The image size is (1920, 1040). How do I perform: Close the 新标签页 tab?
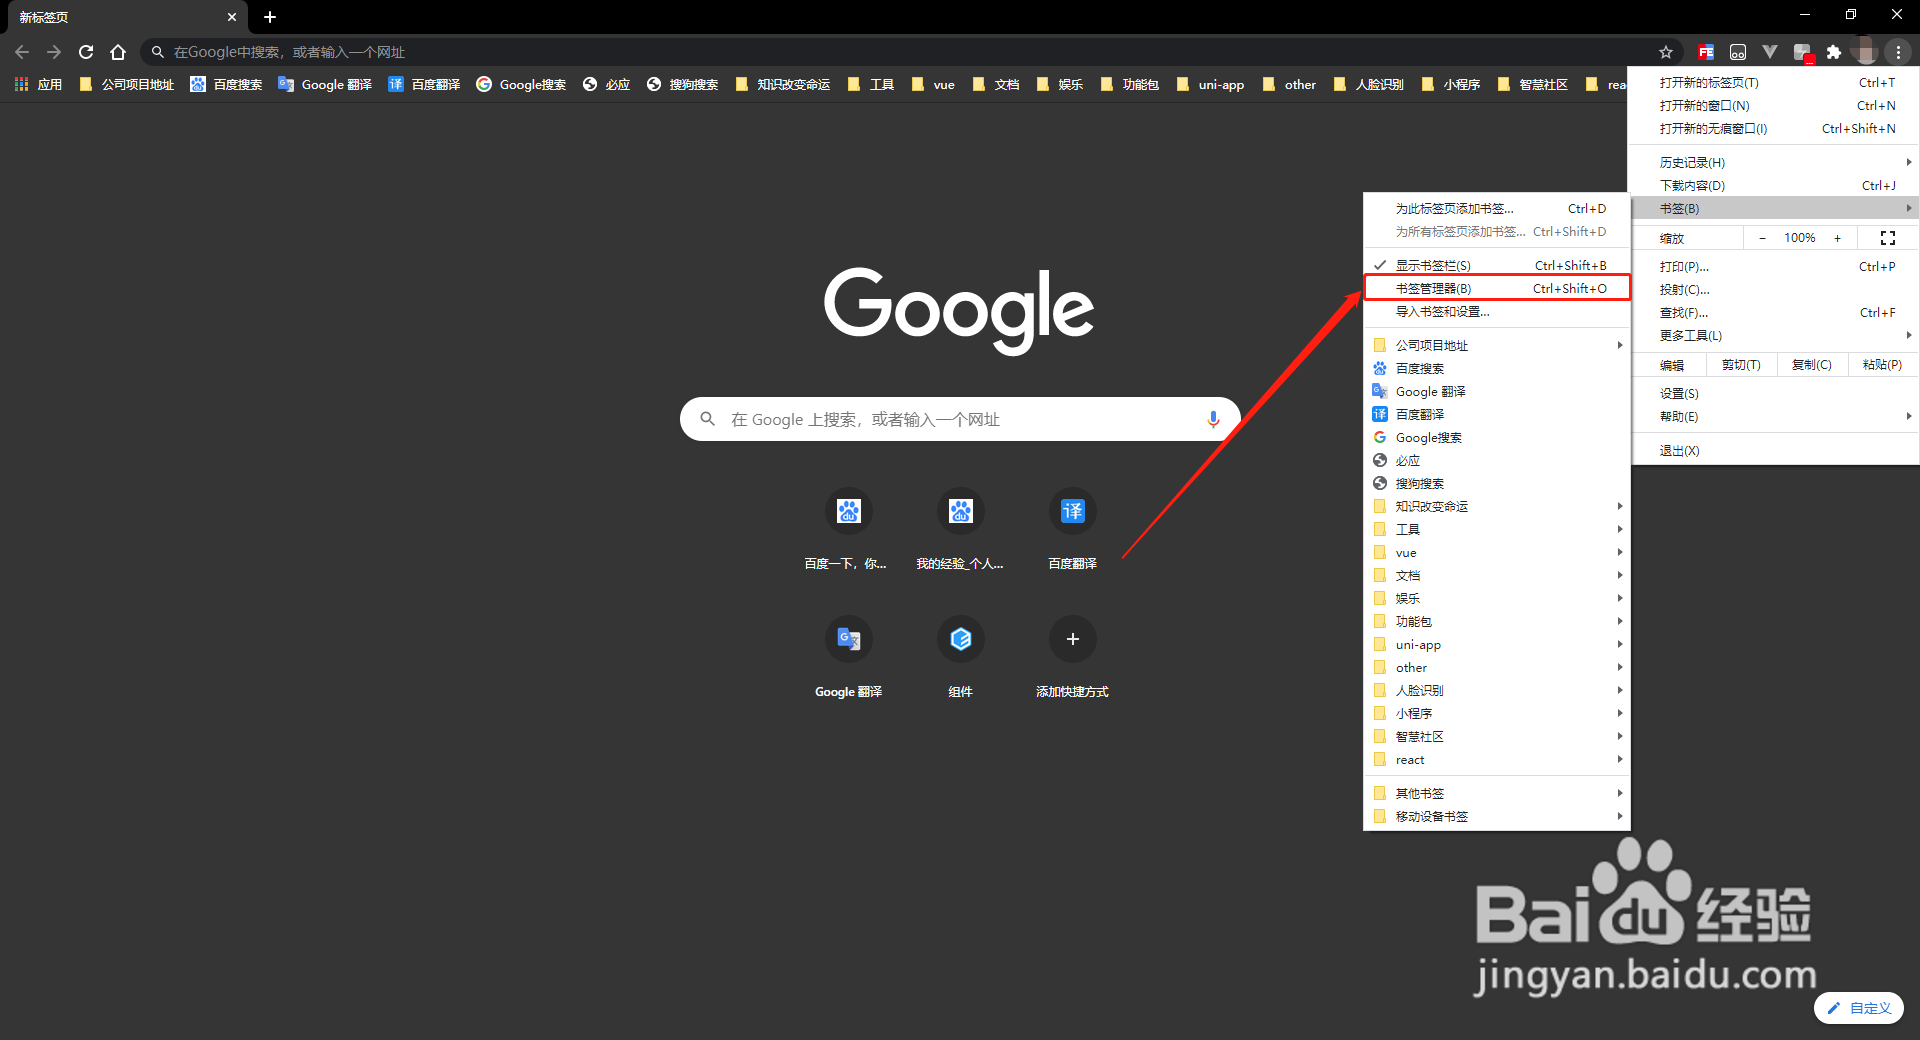(x=232, y=17)
